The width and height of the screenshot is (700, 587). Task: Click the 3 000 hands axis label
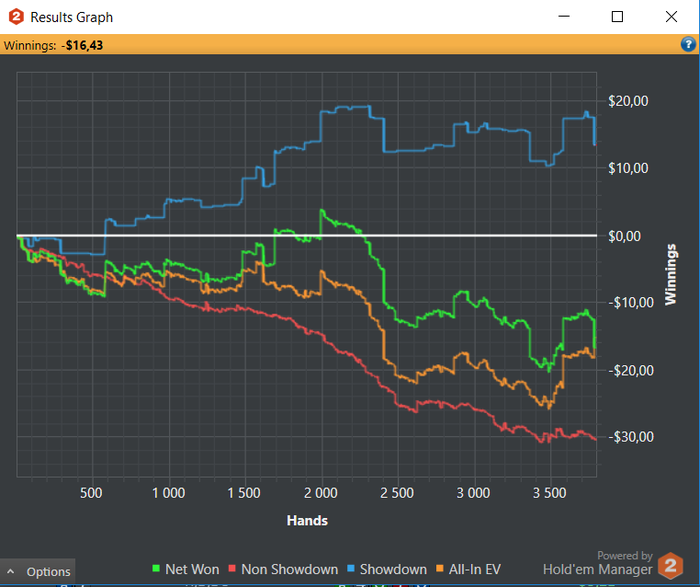point(473,493)
